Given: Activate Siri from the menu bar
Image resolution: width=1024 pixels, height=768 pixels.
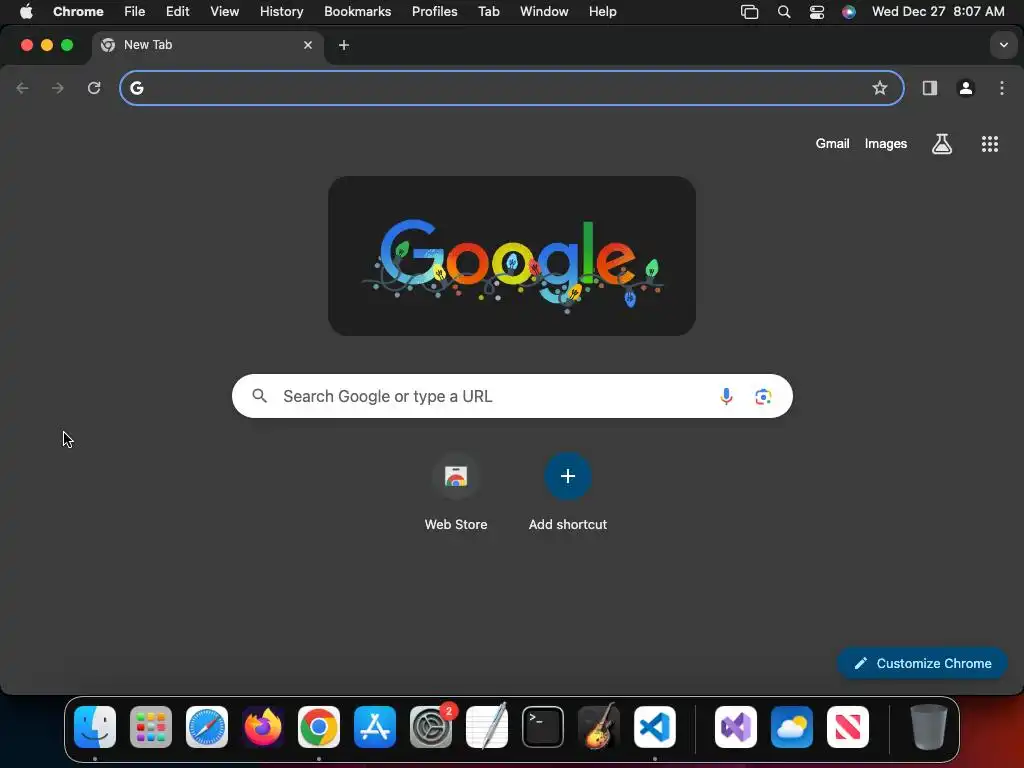Looking at the screenshot, I should coord(848,12).
